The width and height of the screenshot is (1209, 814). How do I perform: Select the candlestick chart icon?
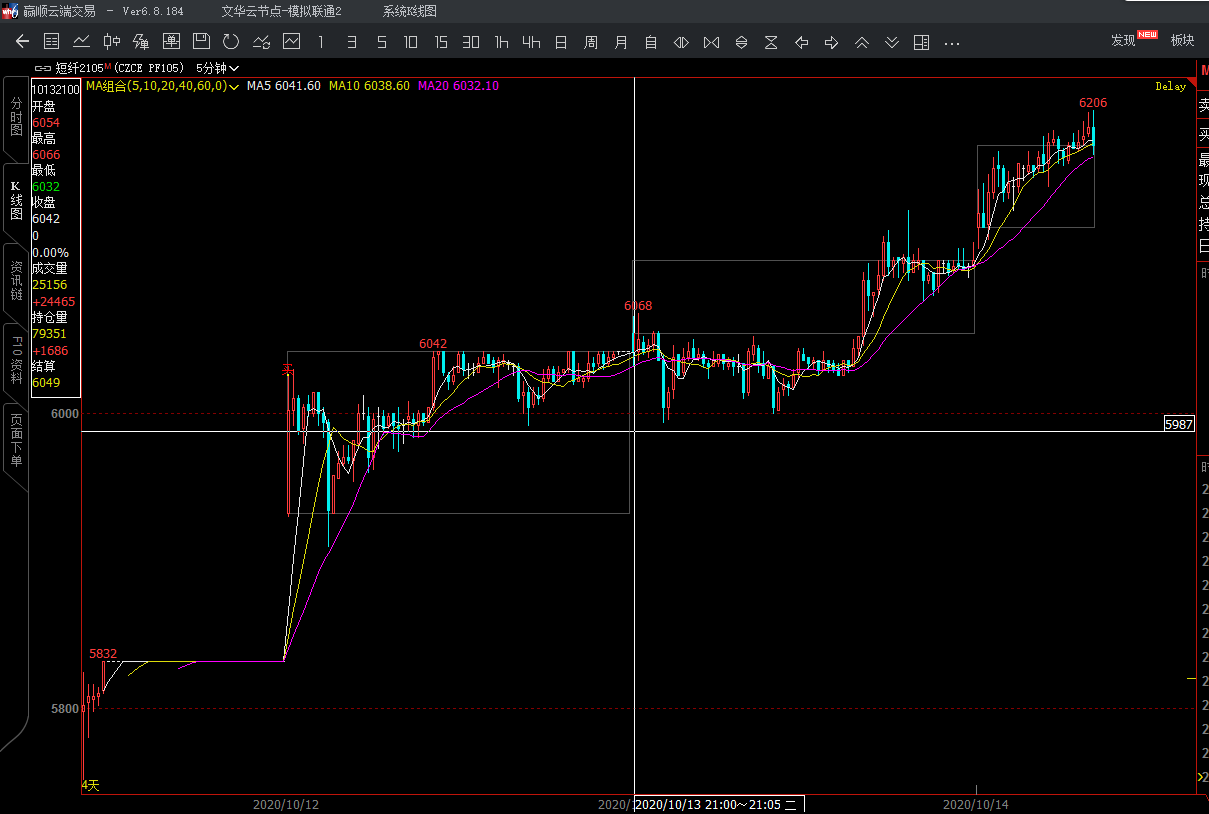point(112,41)
